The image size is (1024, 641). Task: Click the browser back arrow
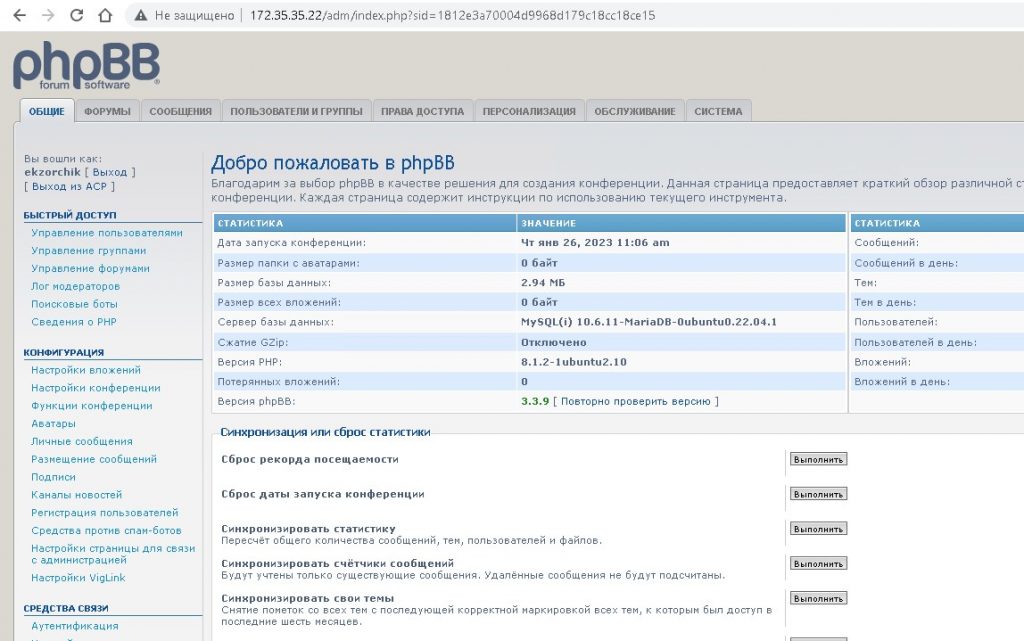pos(19,16)
